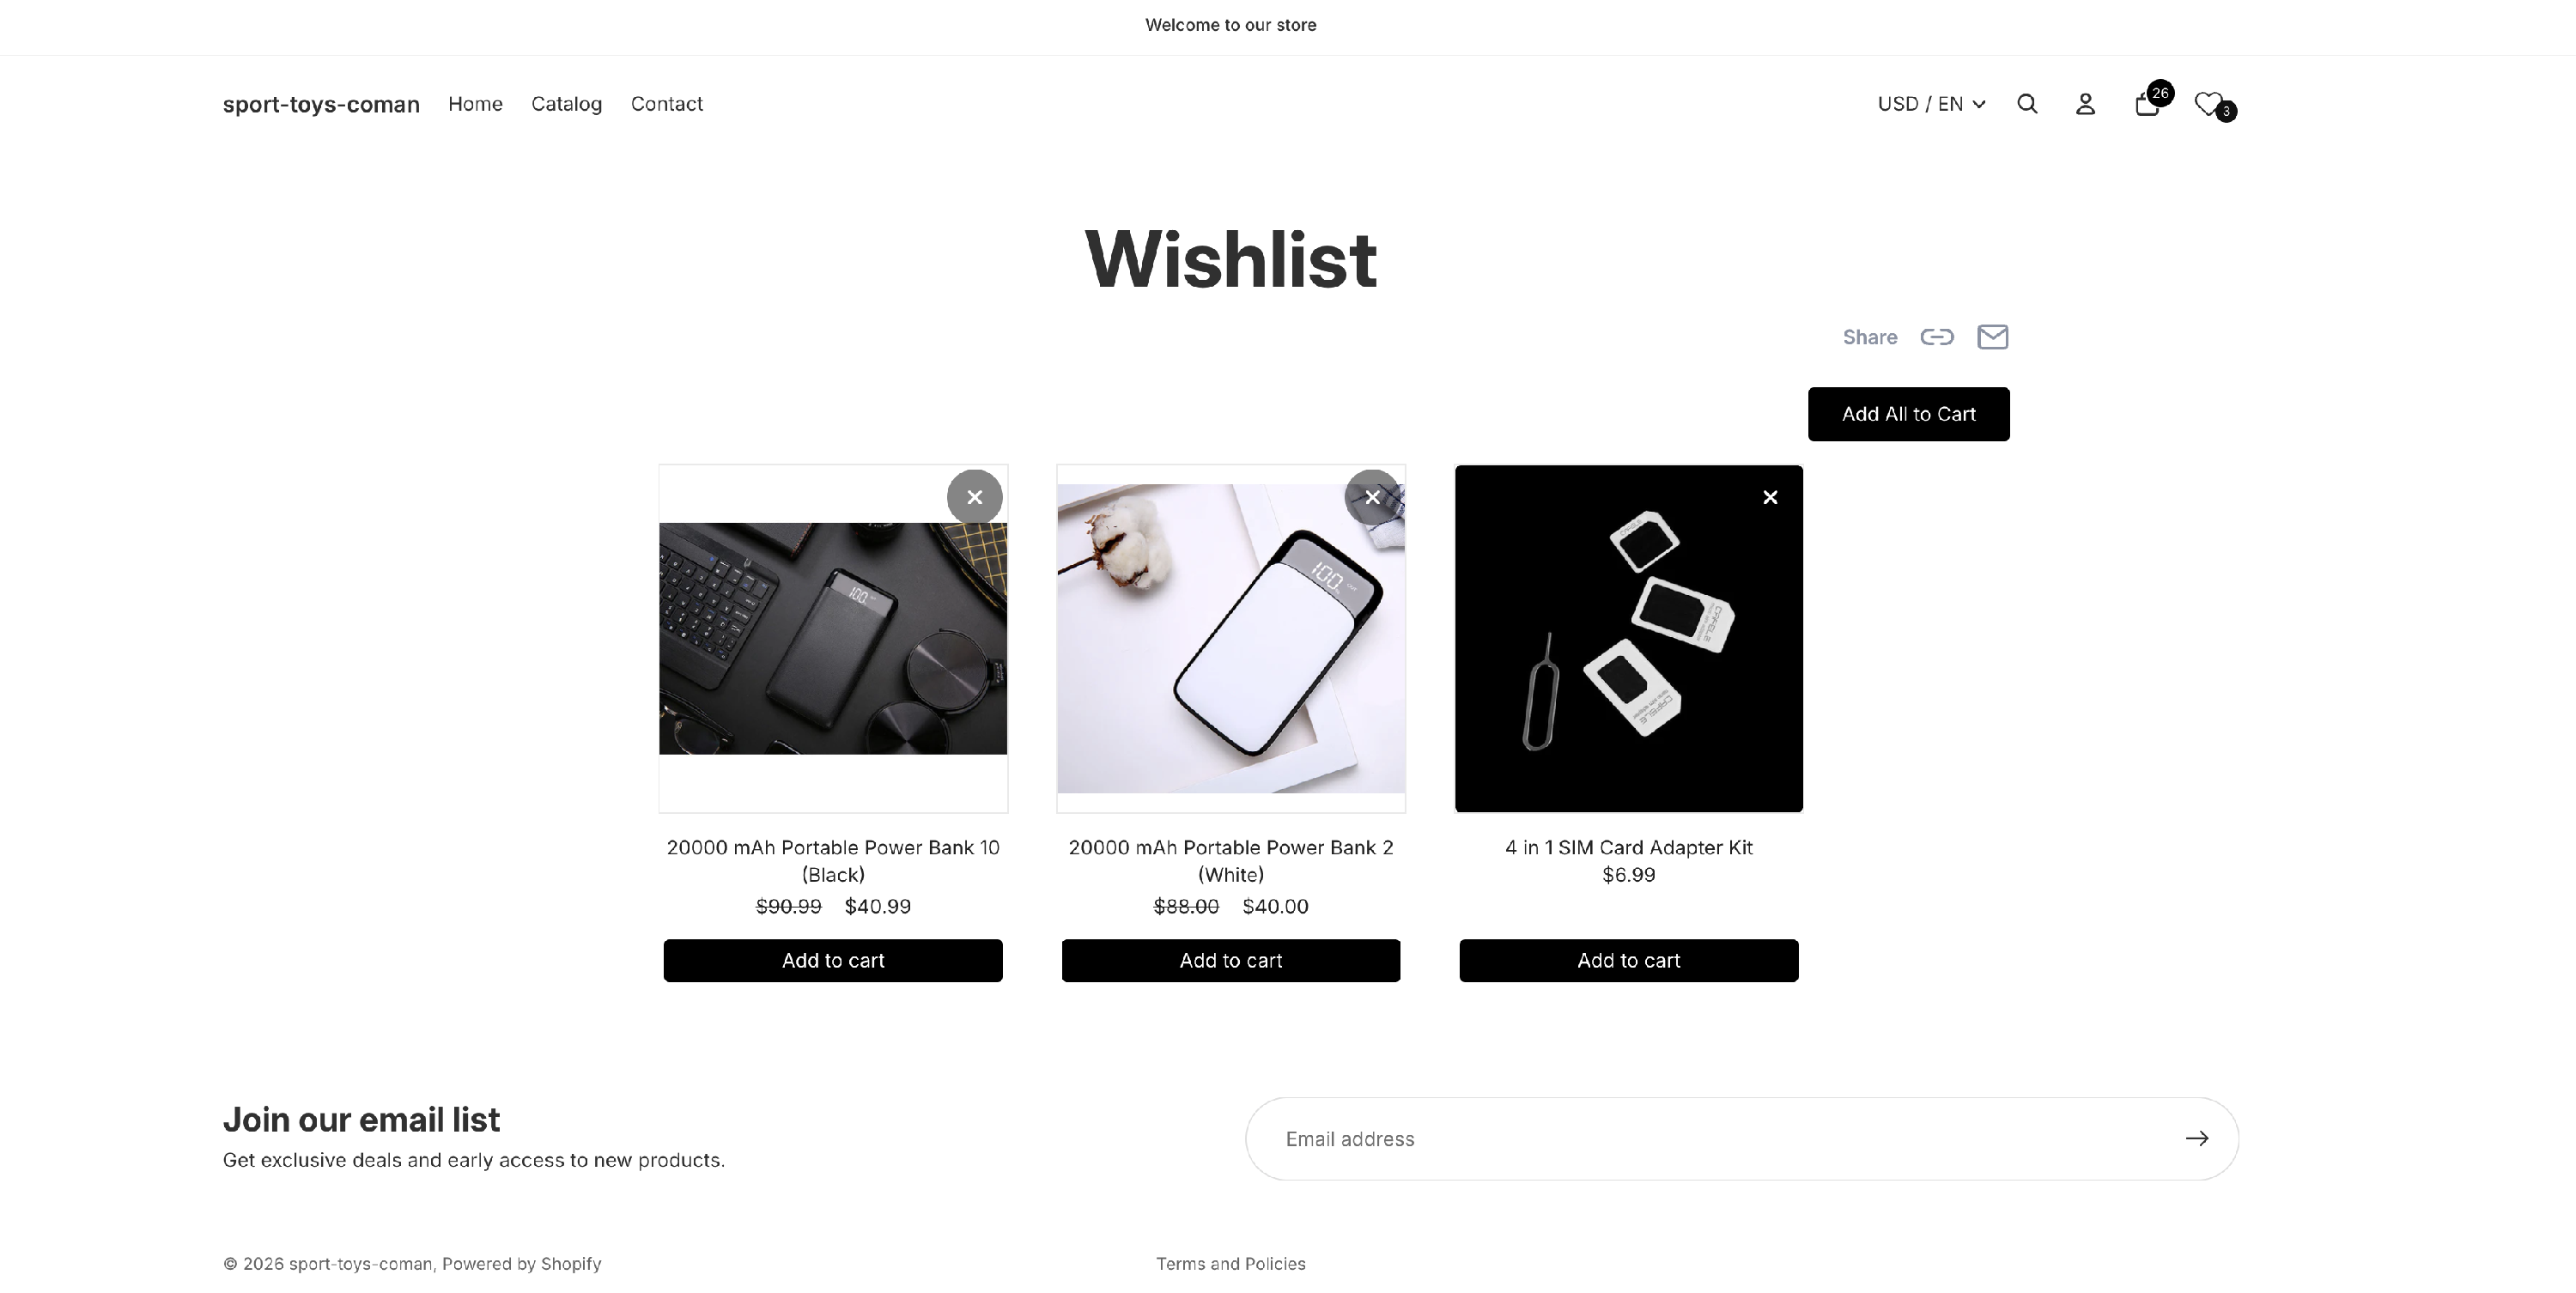Viewport: 2576px width, 1293px height.
Task: Add SIM Card Adapter Kit to cart
Action: tap(1628, 960)
